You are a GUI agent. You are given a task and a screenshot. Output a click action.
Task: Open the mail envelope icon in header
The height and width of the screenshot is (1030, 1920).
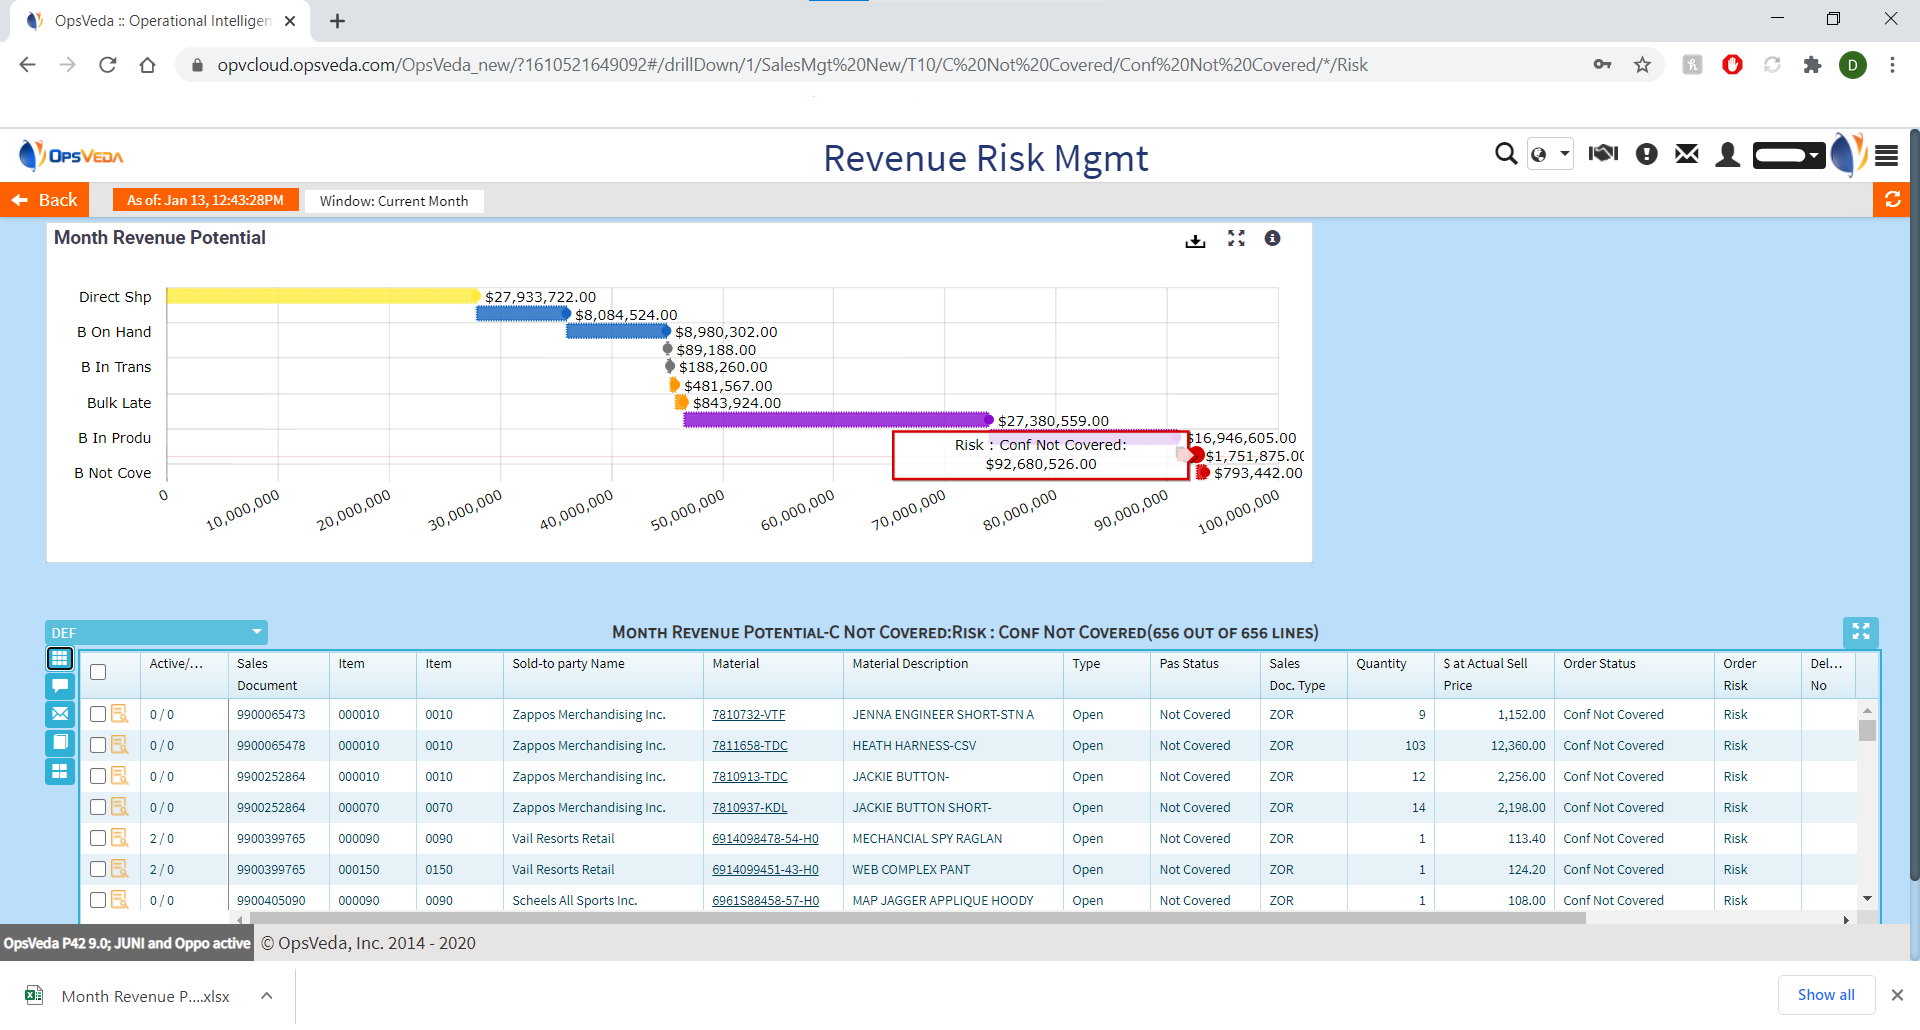click(1687, 154)
